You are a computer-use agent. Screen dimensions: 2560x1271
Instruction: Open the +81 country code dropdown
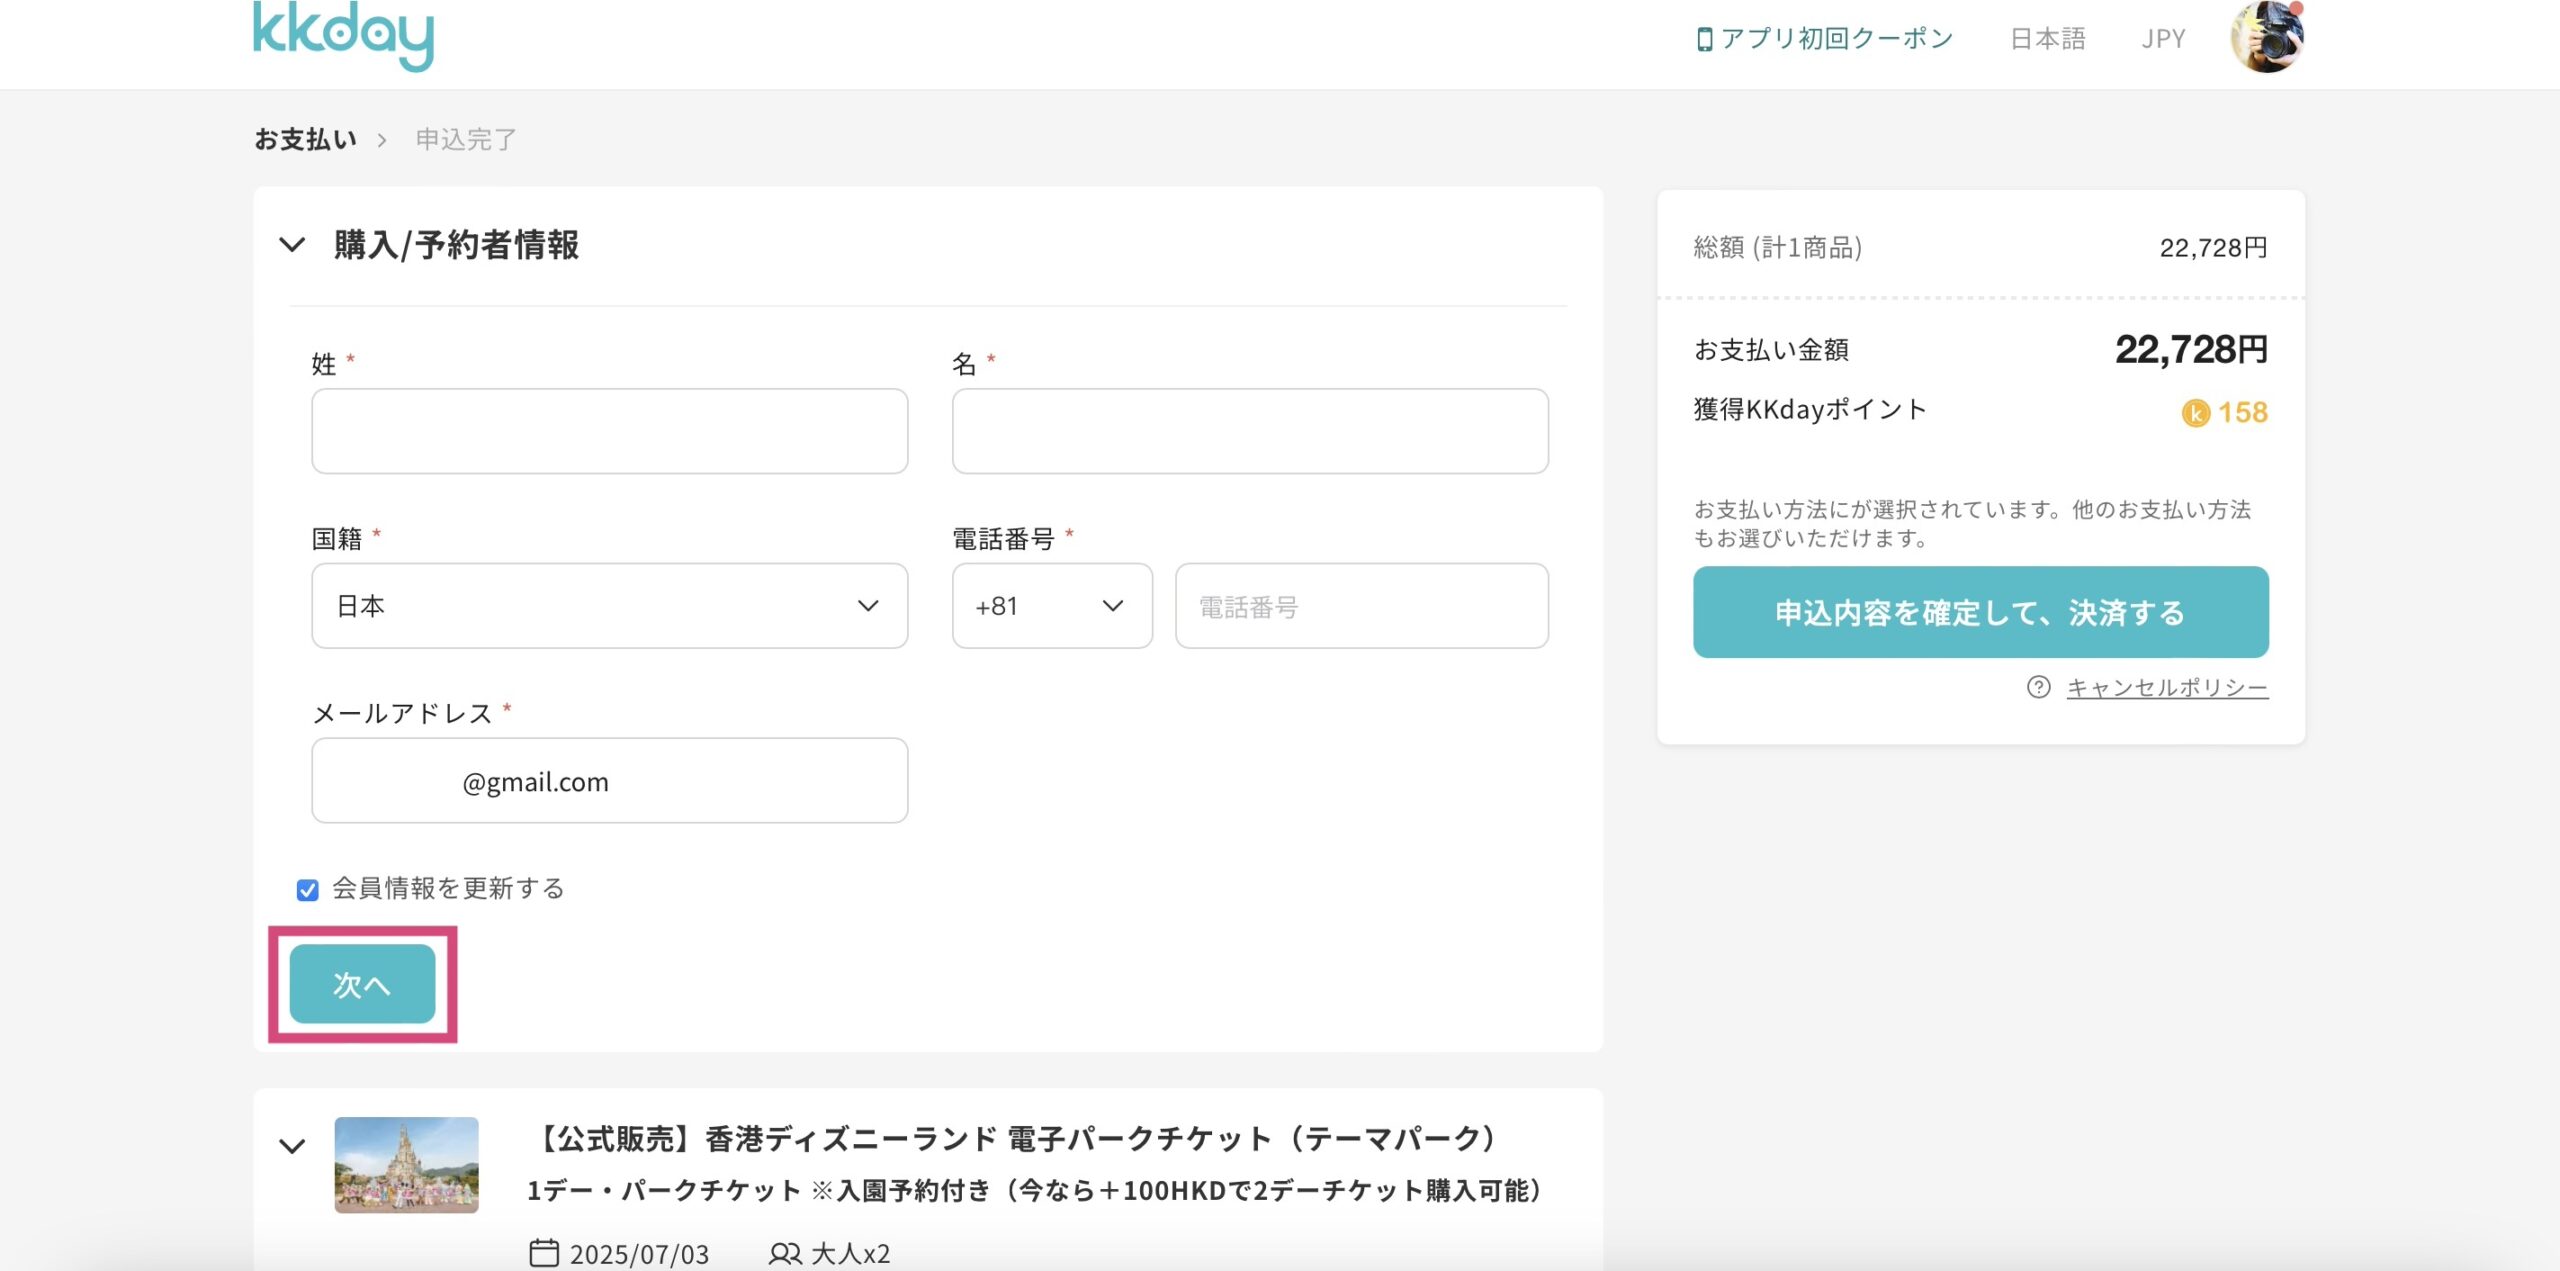pyautogui.click(x=1052, y=606)
